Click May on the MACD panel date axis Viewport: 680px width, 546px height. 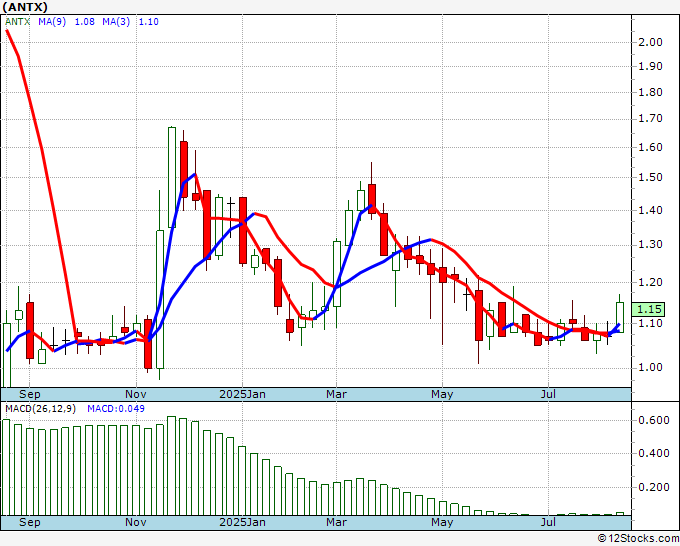click(x=442, y=522)
